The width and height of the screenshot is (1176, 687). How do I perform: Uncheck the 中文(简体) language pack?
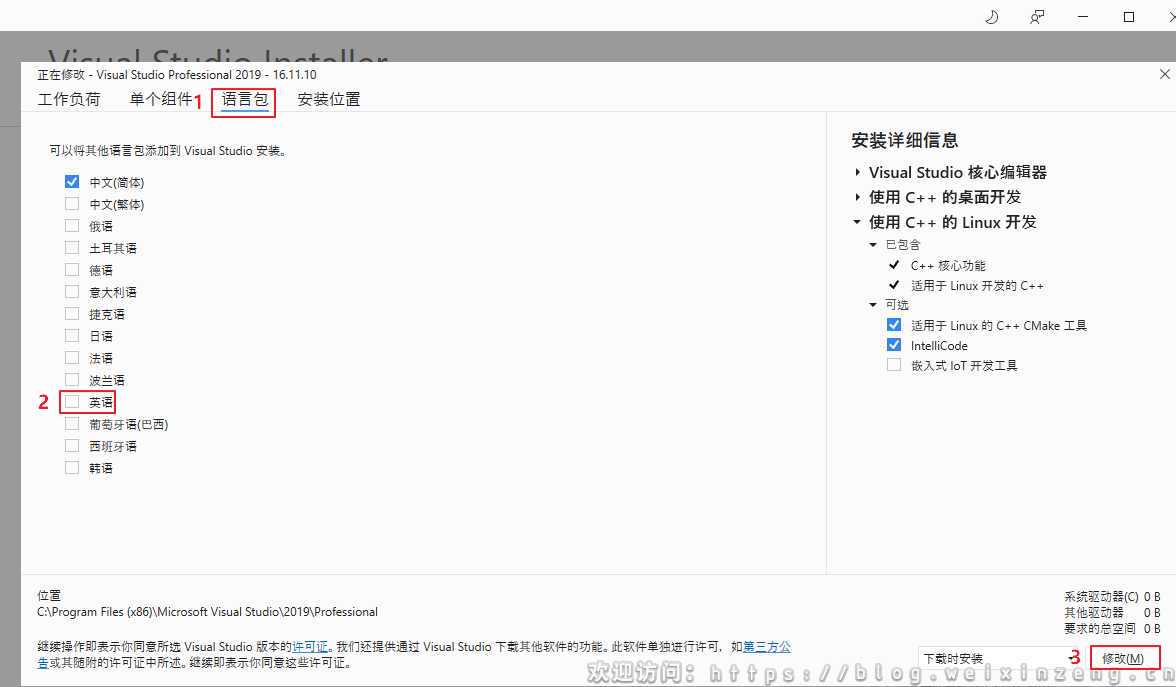pyautogui.click(x=72, y=181)
